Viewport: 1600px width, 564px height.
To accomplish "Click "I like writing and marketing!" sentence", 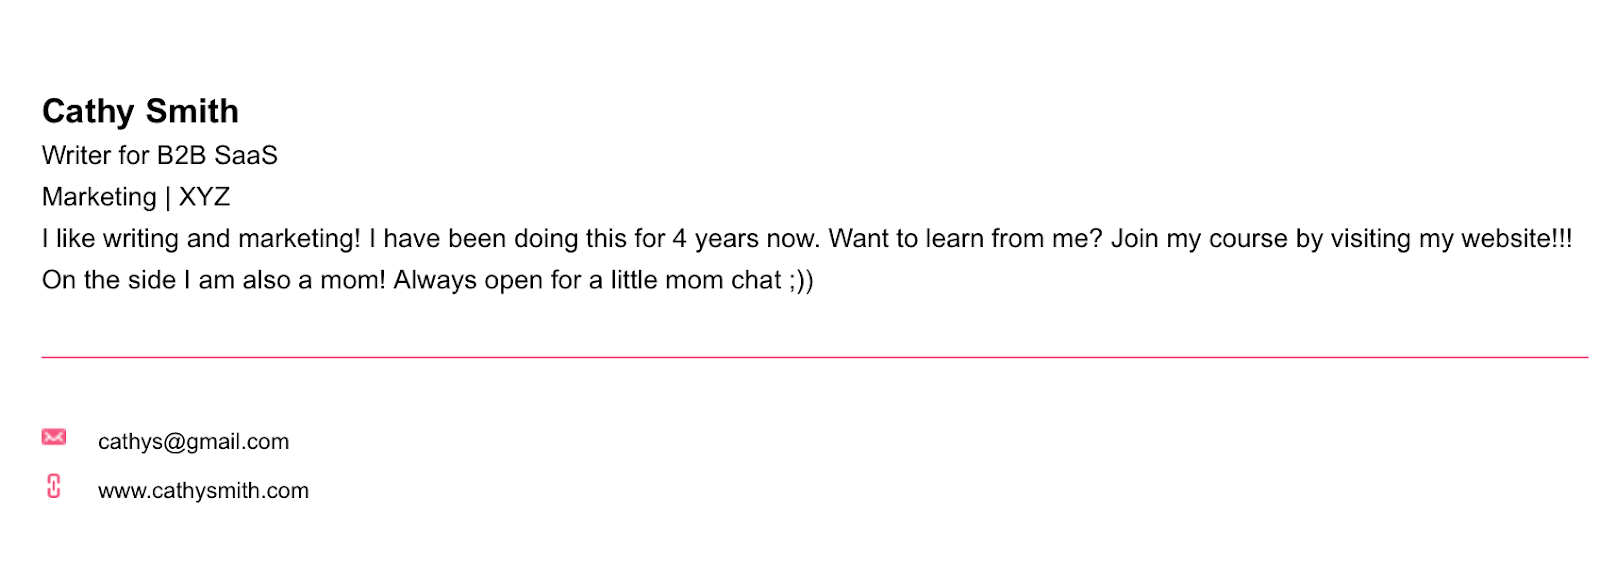I will click(x=200, y=239).
